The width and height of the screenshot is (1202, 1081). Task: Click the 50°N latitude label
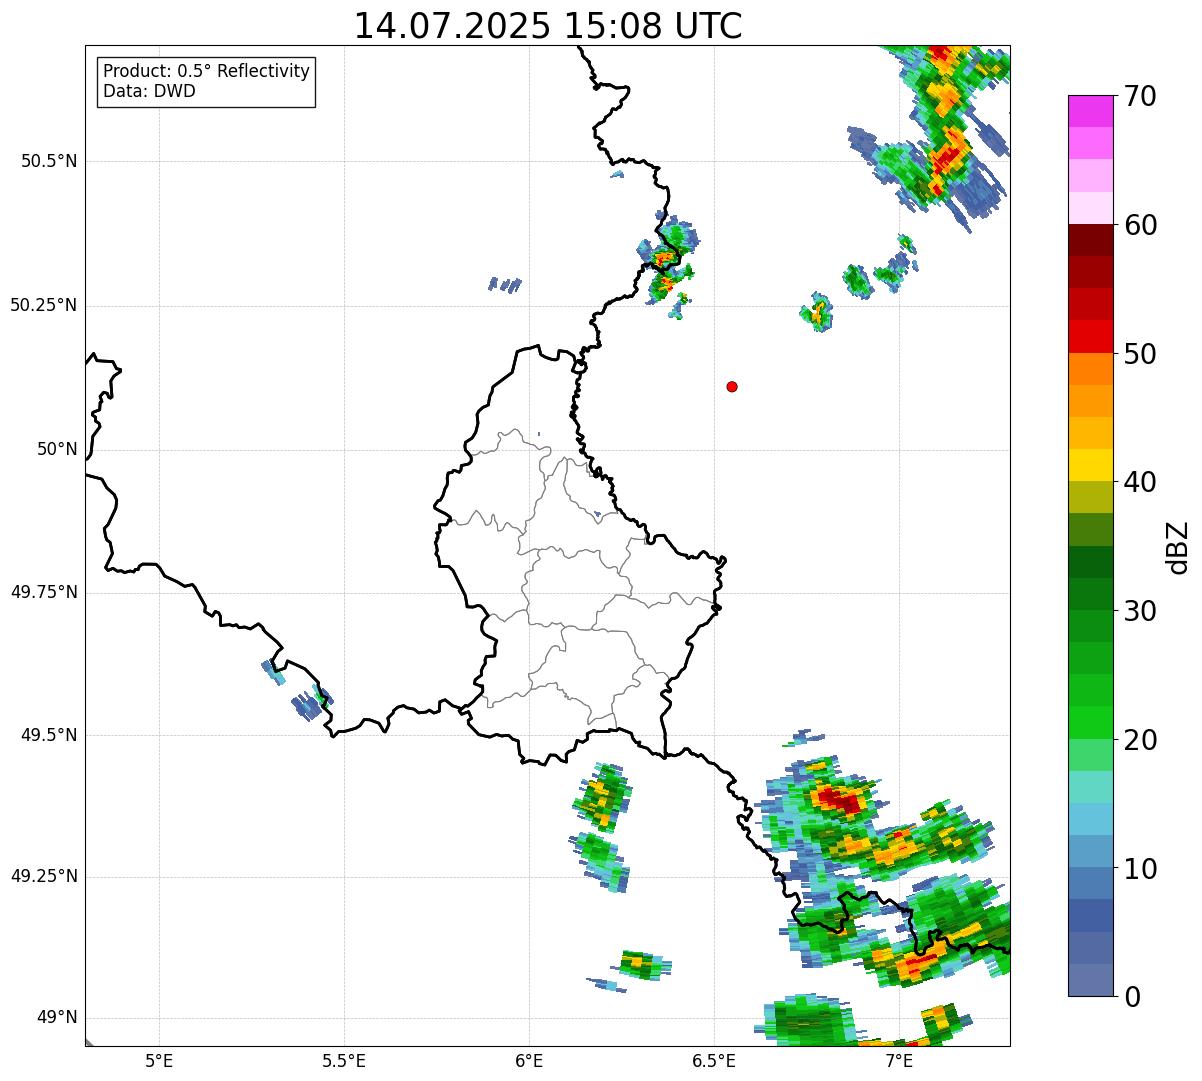pyautogui.click(x=57, y=449)
